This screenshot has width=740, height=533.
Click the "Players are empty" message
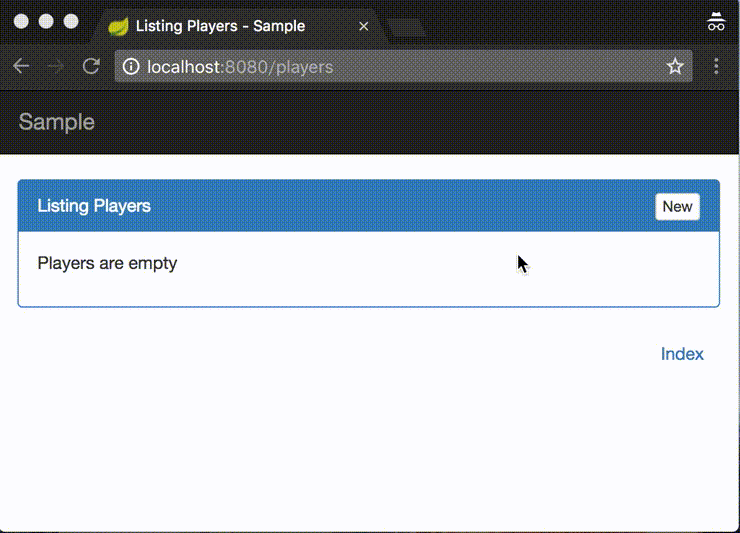[x=107, y=263]
